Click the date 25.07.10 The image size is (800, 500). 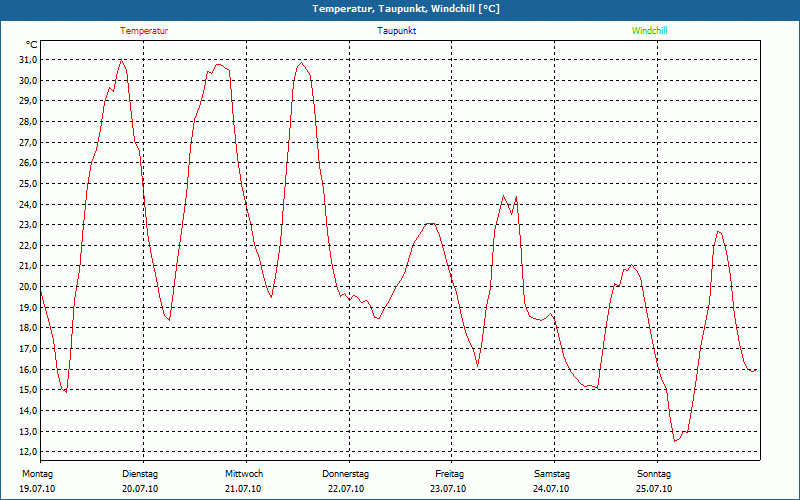pyautogui.click(x=654, y=489)
